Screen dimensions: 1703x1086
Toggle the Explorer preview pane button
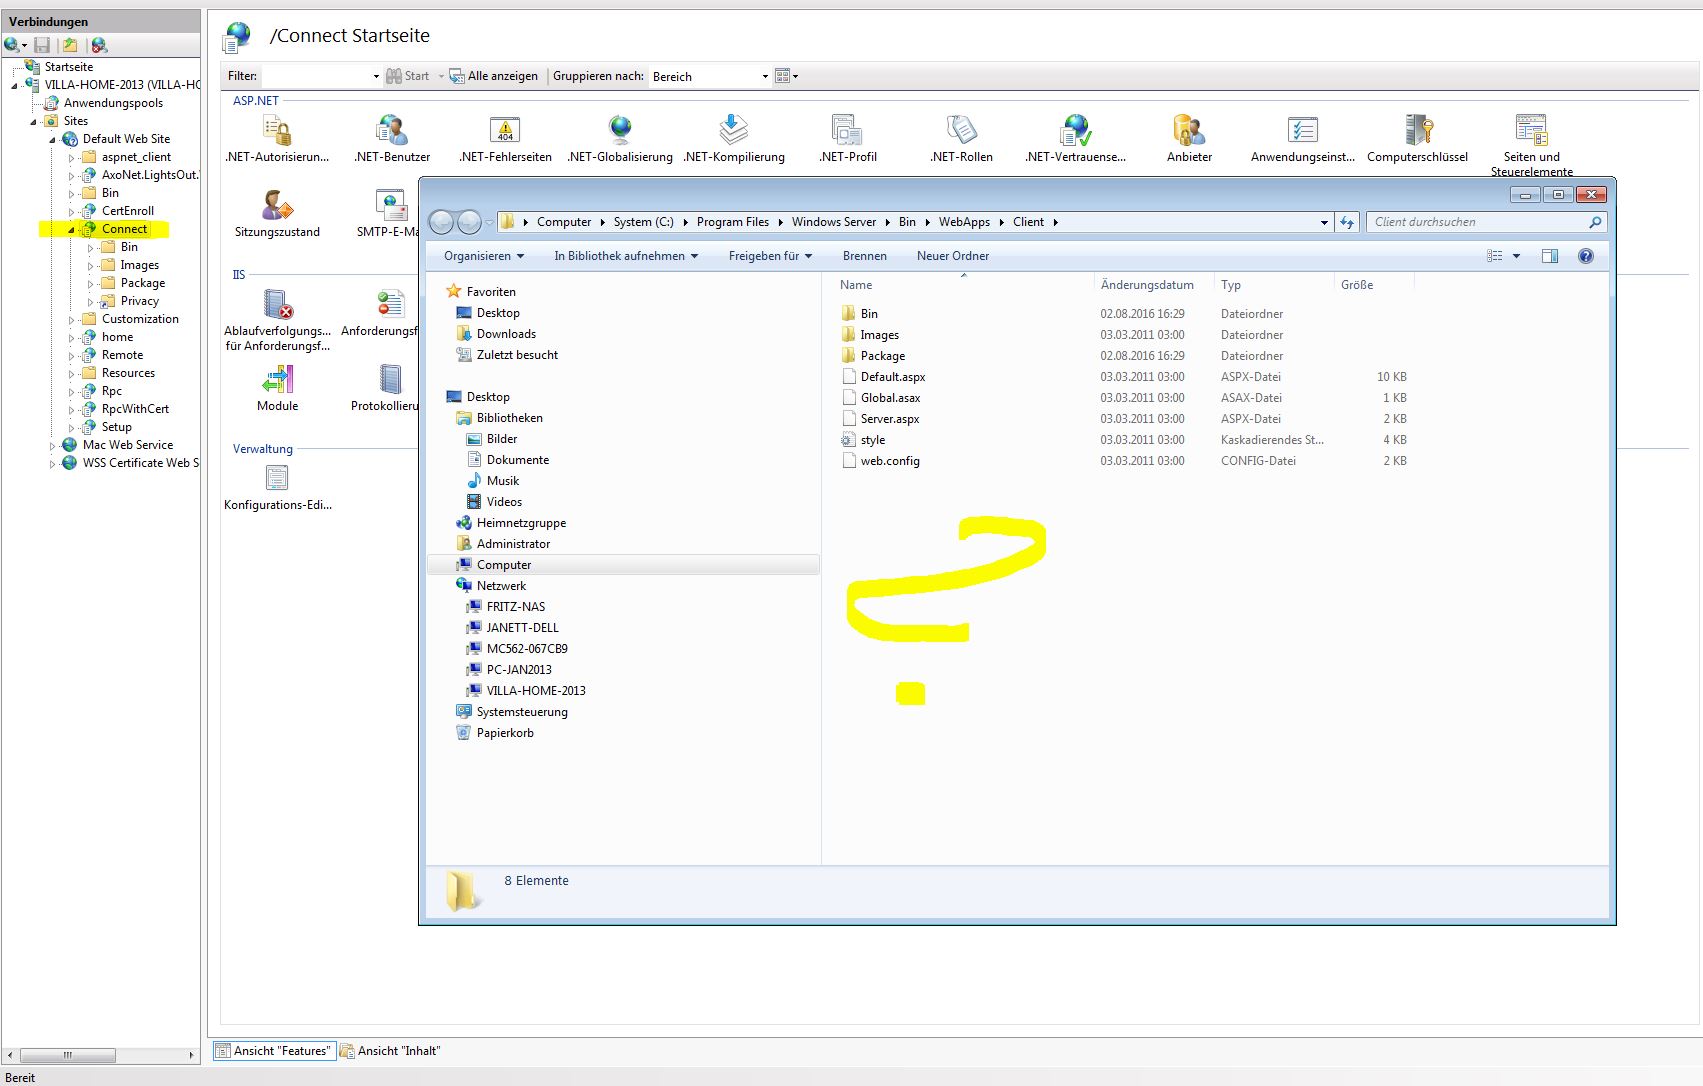(1549, 256)
